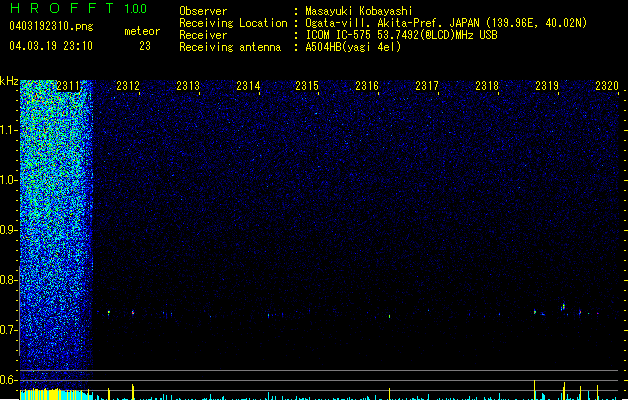Click the Receiving antenna label
This screenshot has width=629, height=400.
pyautogui.click(x=230, y=47)
